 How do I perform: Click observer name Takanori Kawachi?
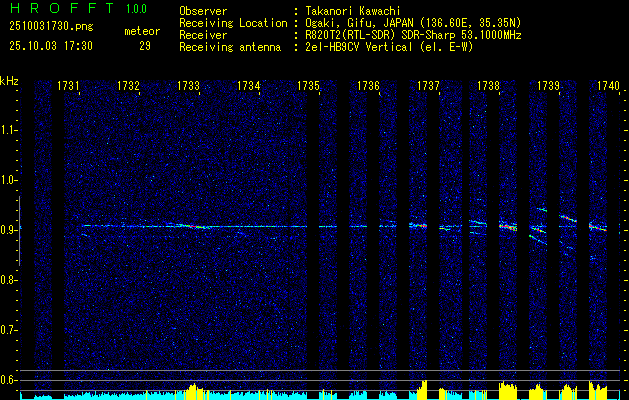353,11
